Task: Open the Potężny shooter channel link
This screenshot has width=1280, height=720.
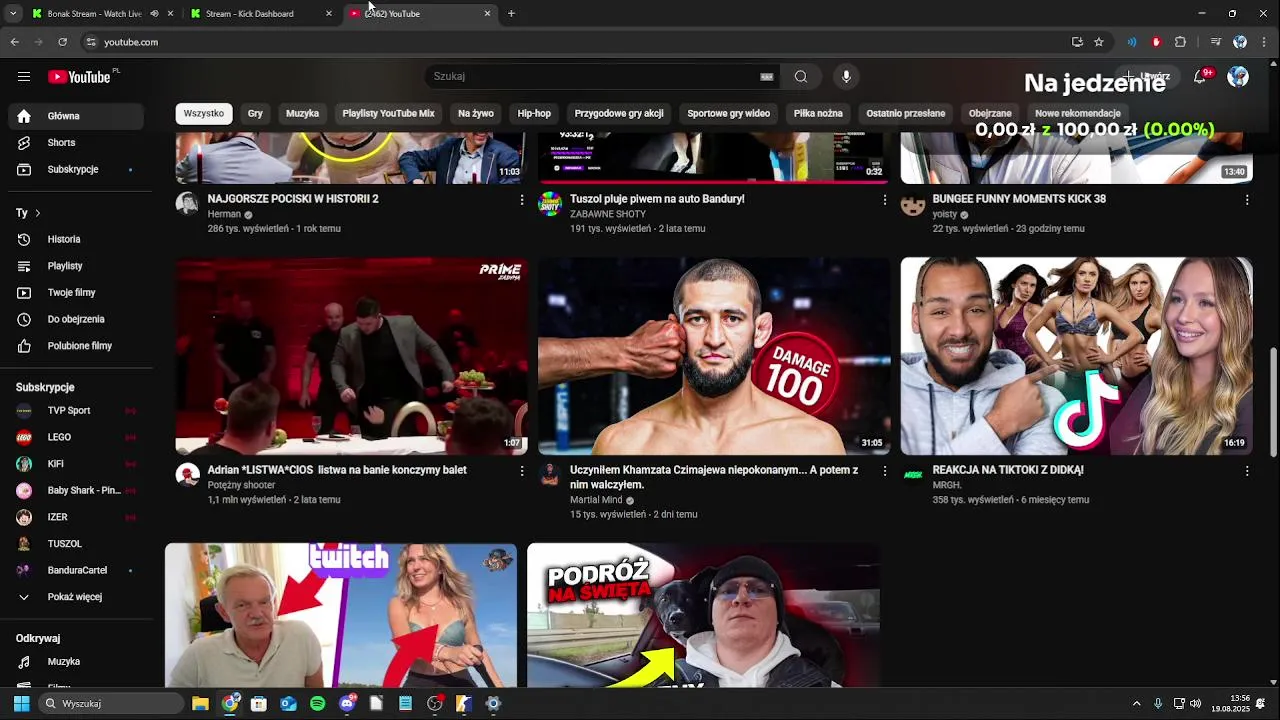Action: 241,485
